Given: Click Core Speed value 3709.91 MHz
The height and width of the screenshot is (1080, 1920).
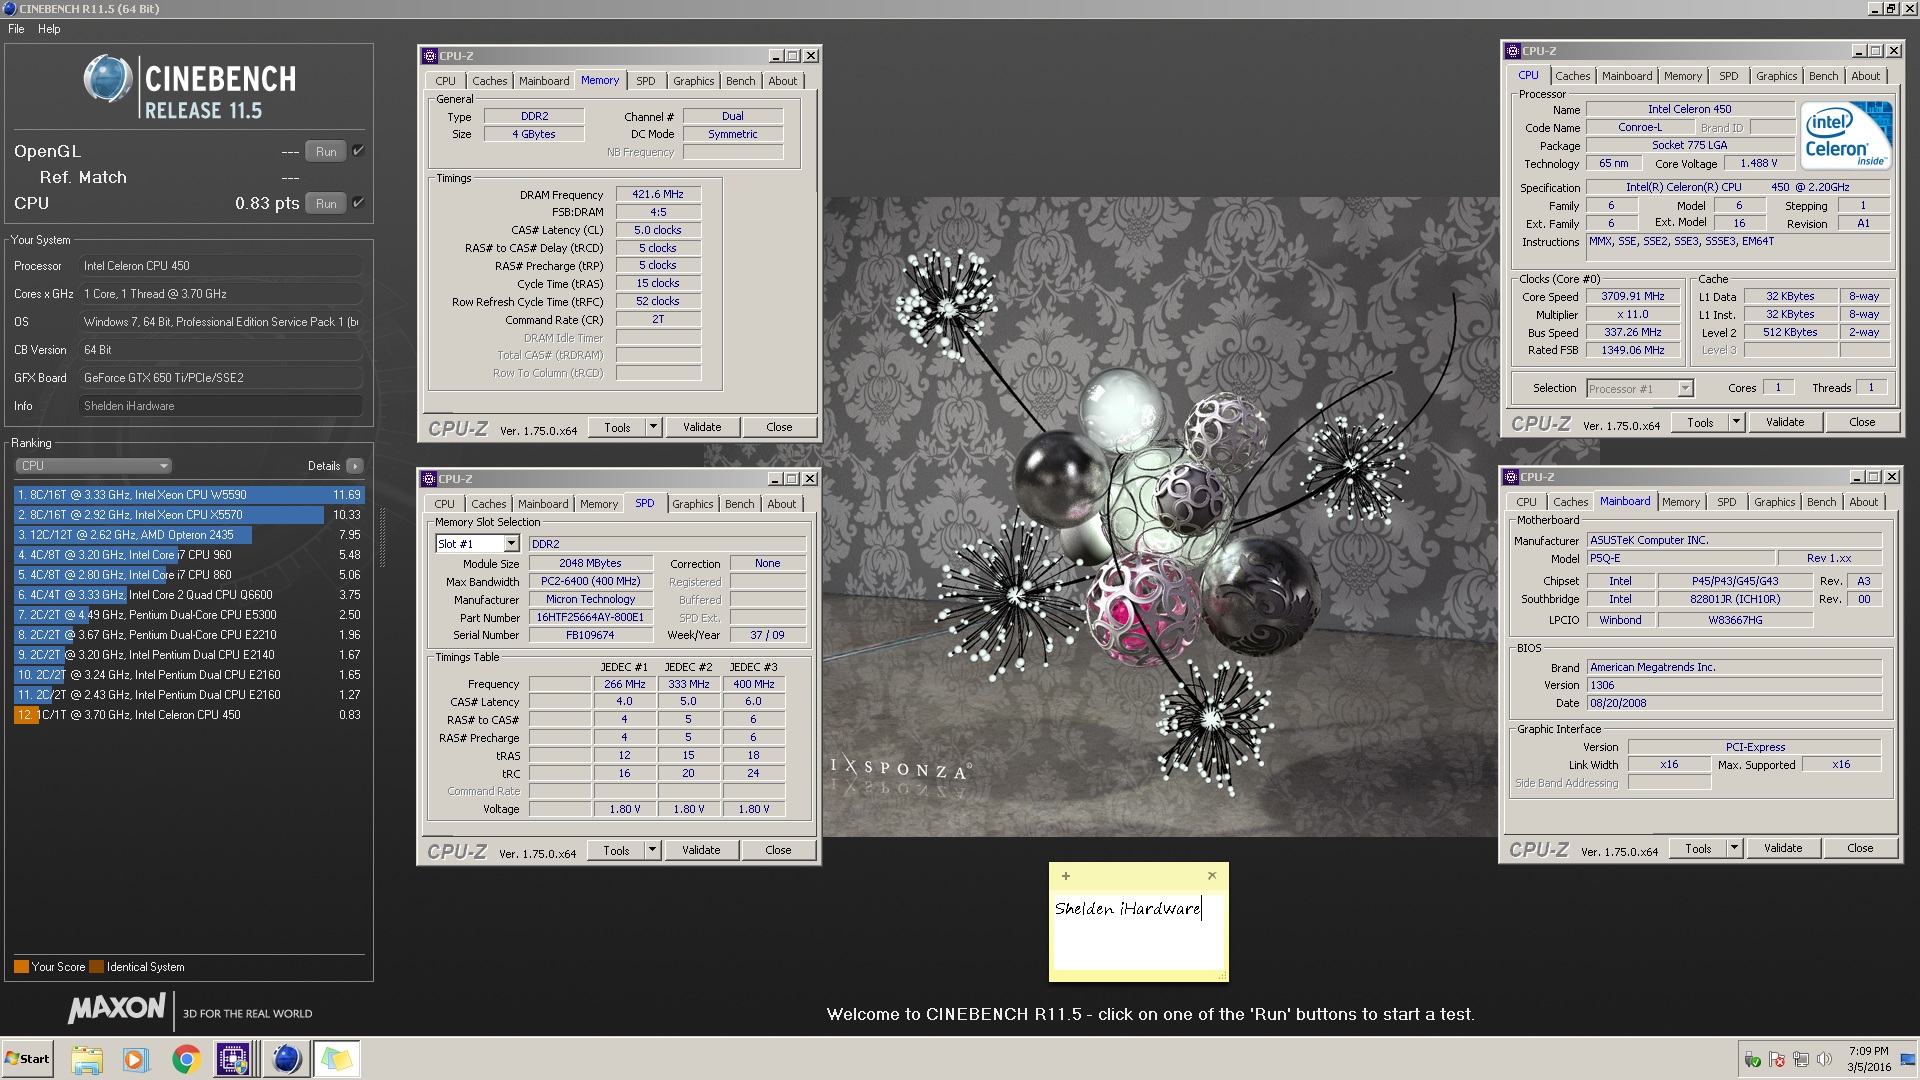Looking at the screenshot, I should (x=1633, y=297).
